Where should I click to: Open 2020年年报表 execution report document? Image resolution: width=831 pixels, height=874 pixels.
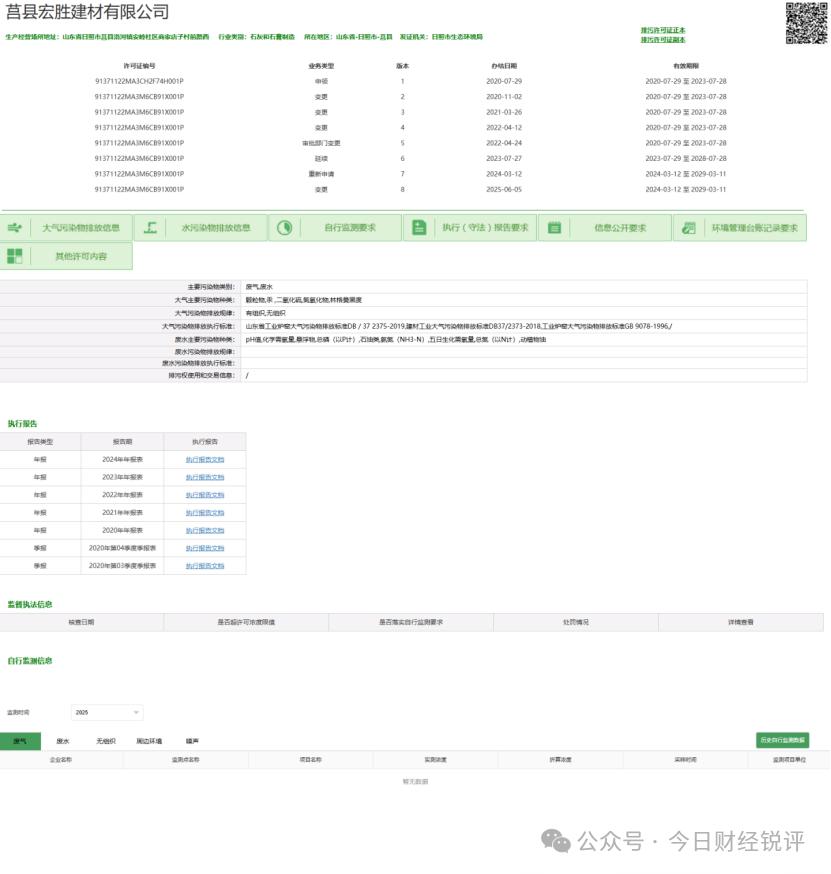[x=205, y=530]
